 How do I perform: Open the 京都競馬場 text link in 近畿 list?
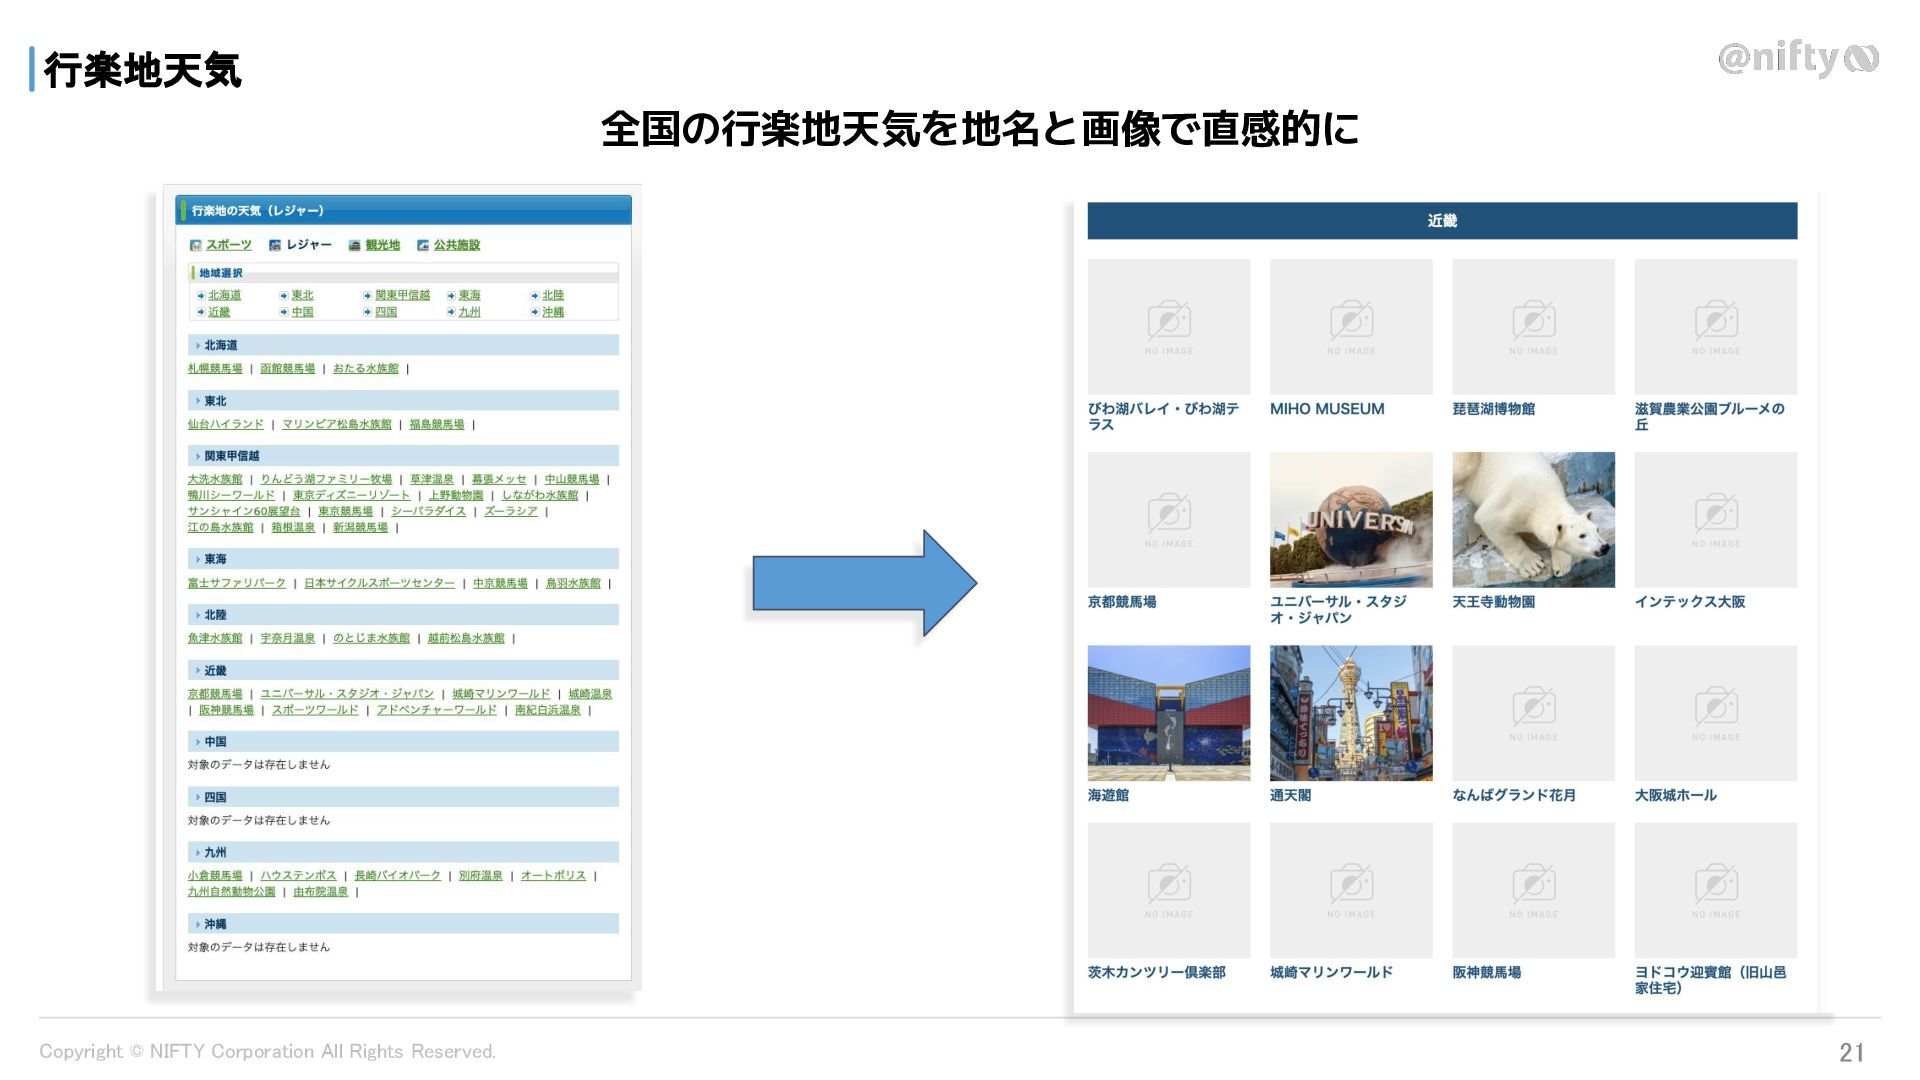[215, 694]
